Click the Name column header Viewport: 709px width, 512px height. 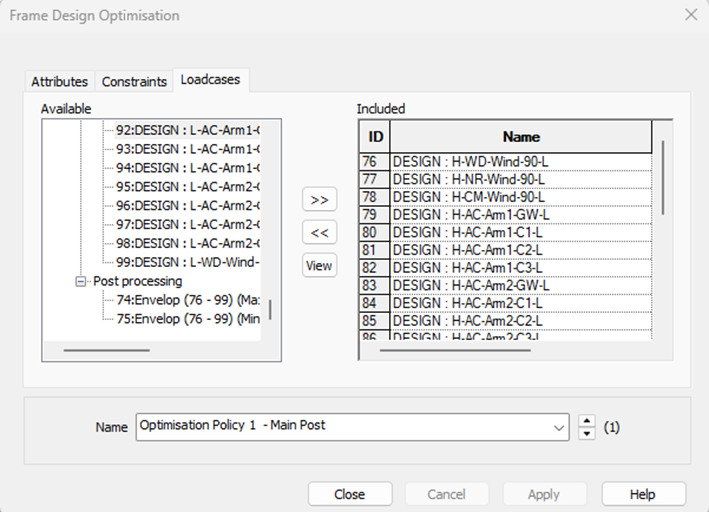click(x=520, y=137)
